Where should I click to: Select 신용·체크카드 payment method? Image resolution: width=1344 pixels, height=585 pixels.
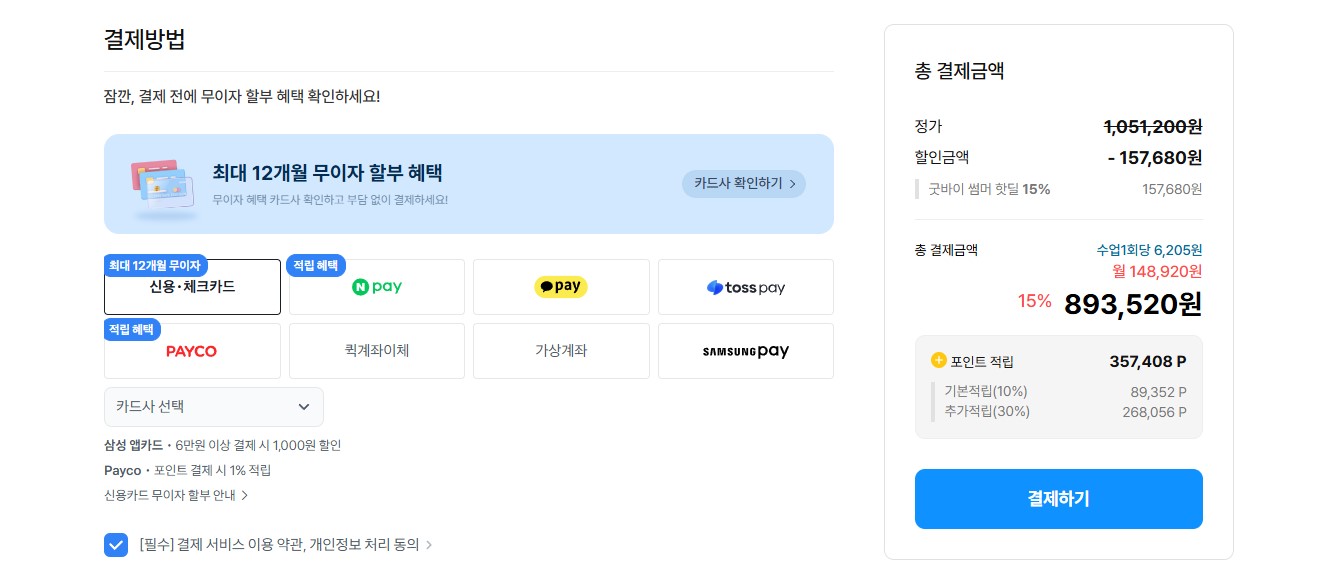tap(192, 288)
